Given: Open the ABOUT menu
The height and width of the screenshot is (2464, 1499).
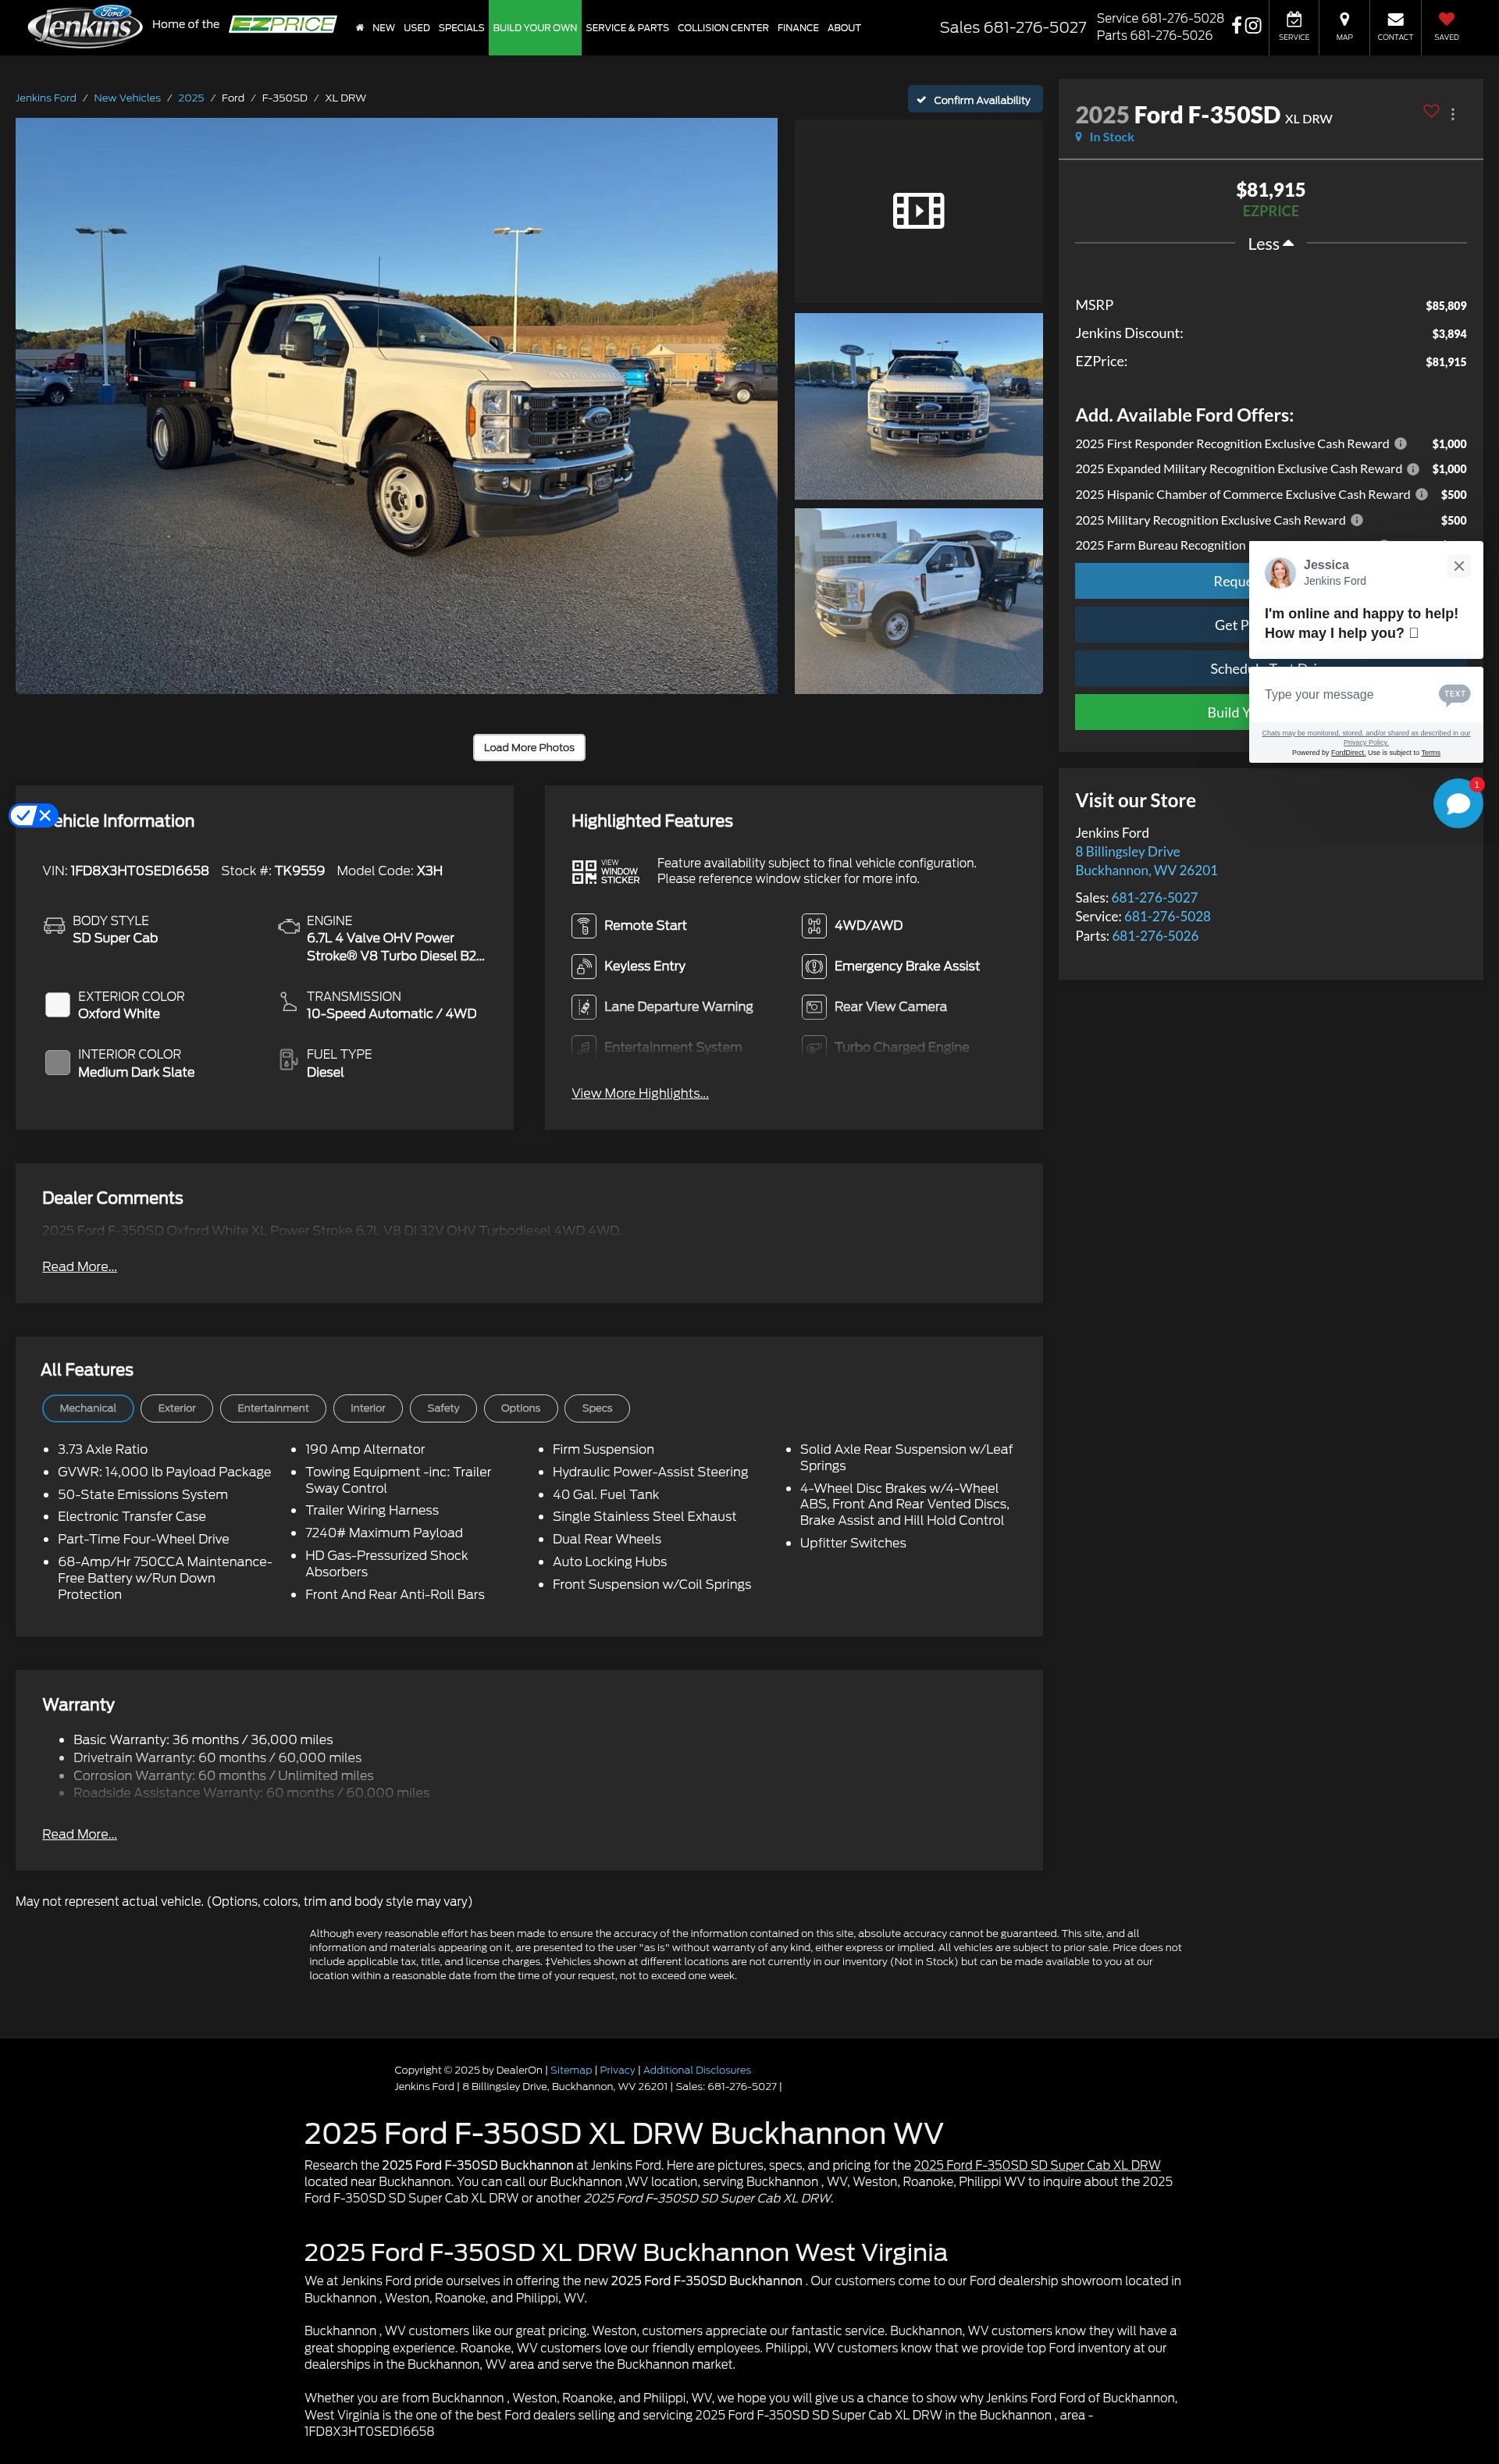Looking at the screenshot, I should [x=844, y=28].
